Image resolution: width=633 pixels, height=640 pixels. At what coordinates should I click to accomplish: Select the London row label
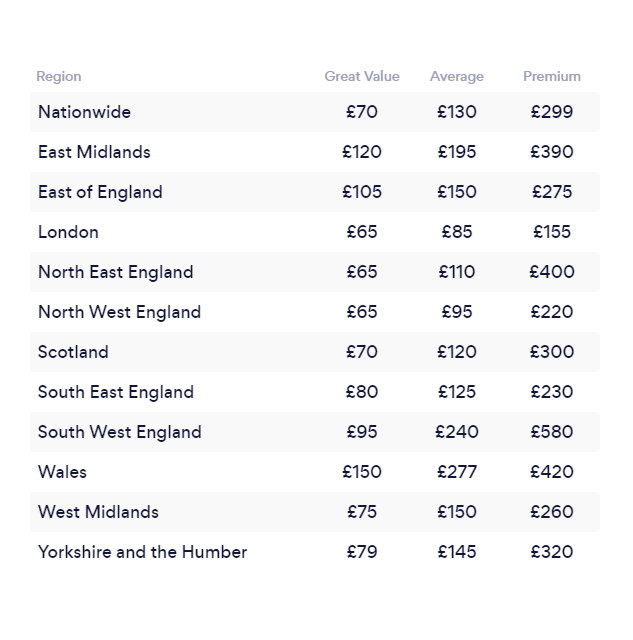(x=68, y=232)
